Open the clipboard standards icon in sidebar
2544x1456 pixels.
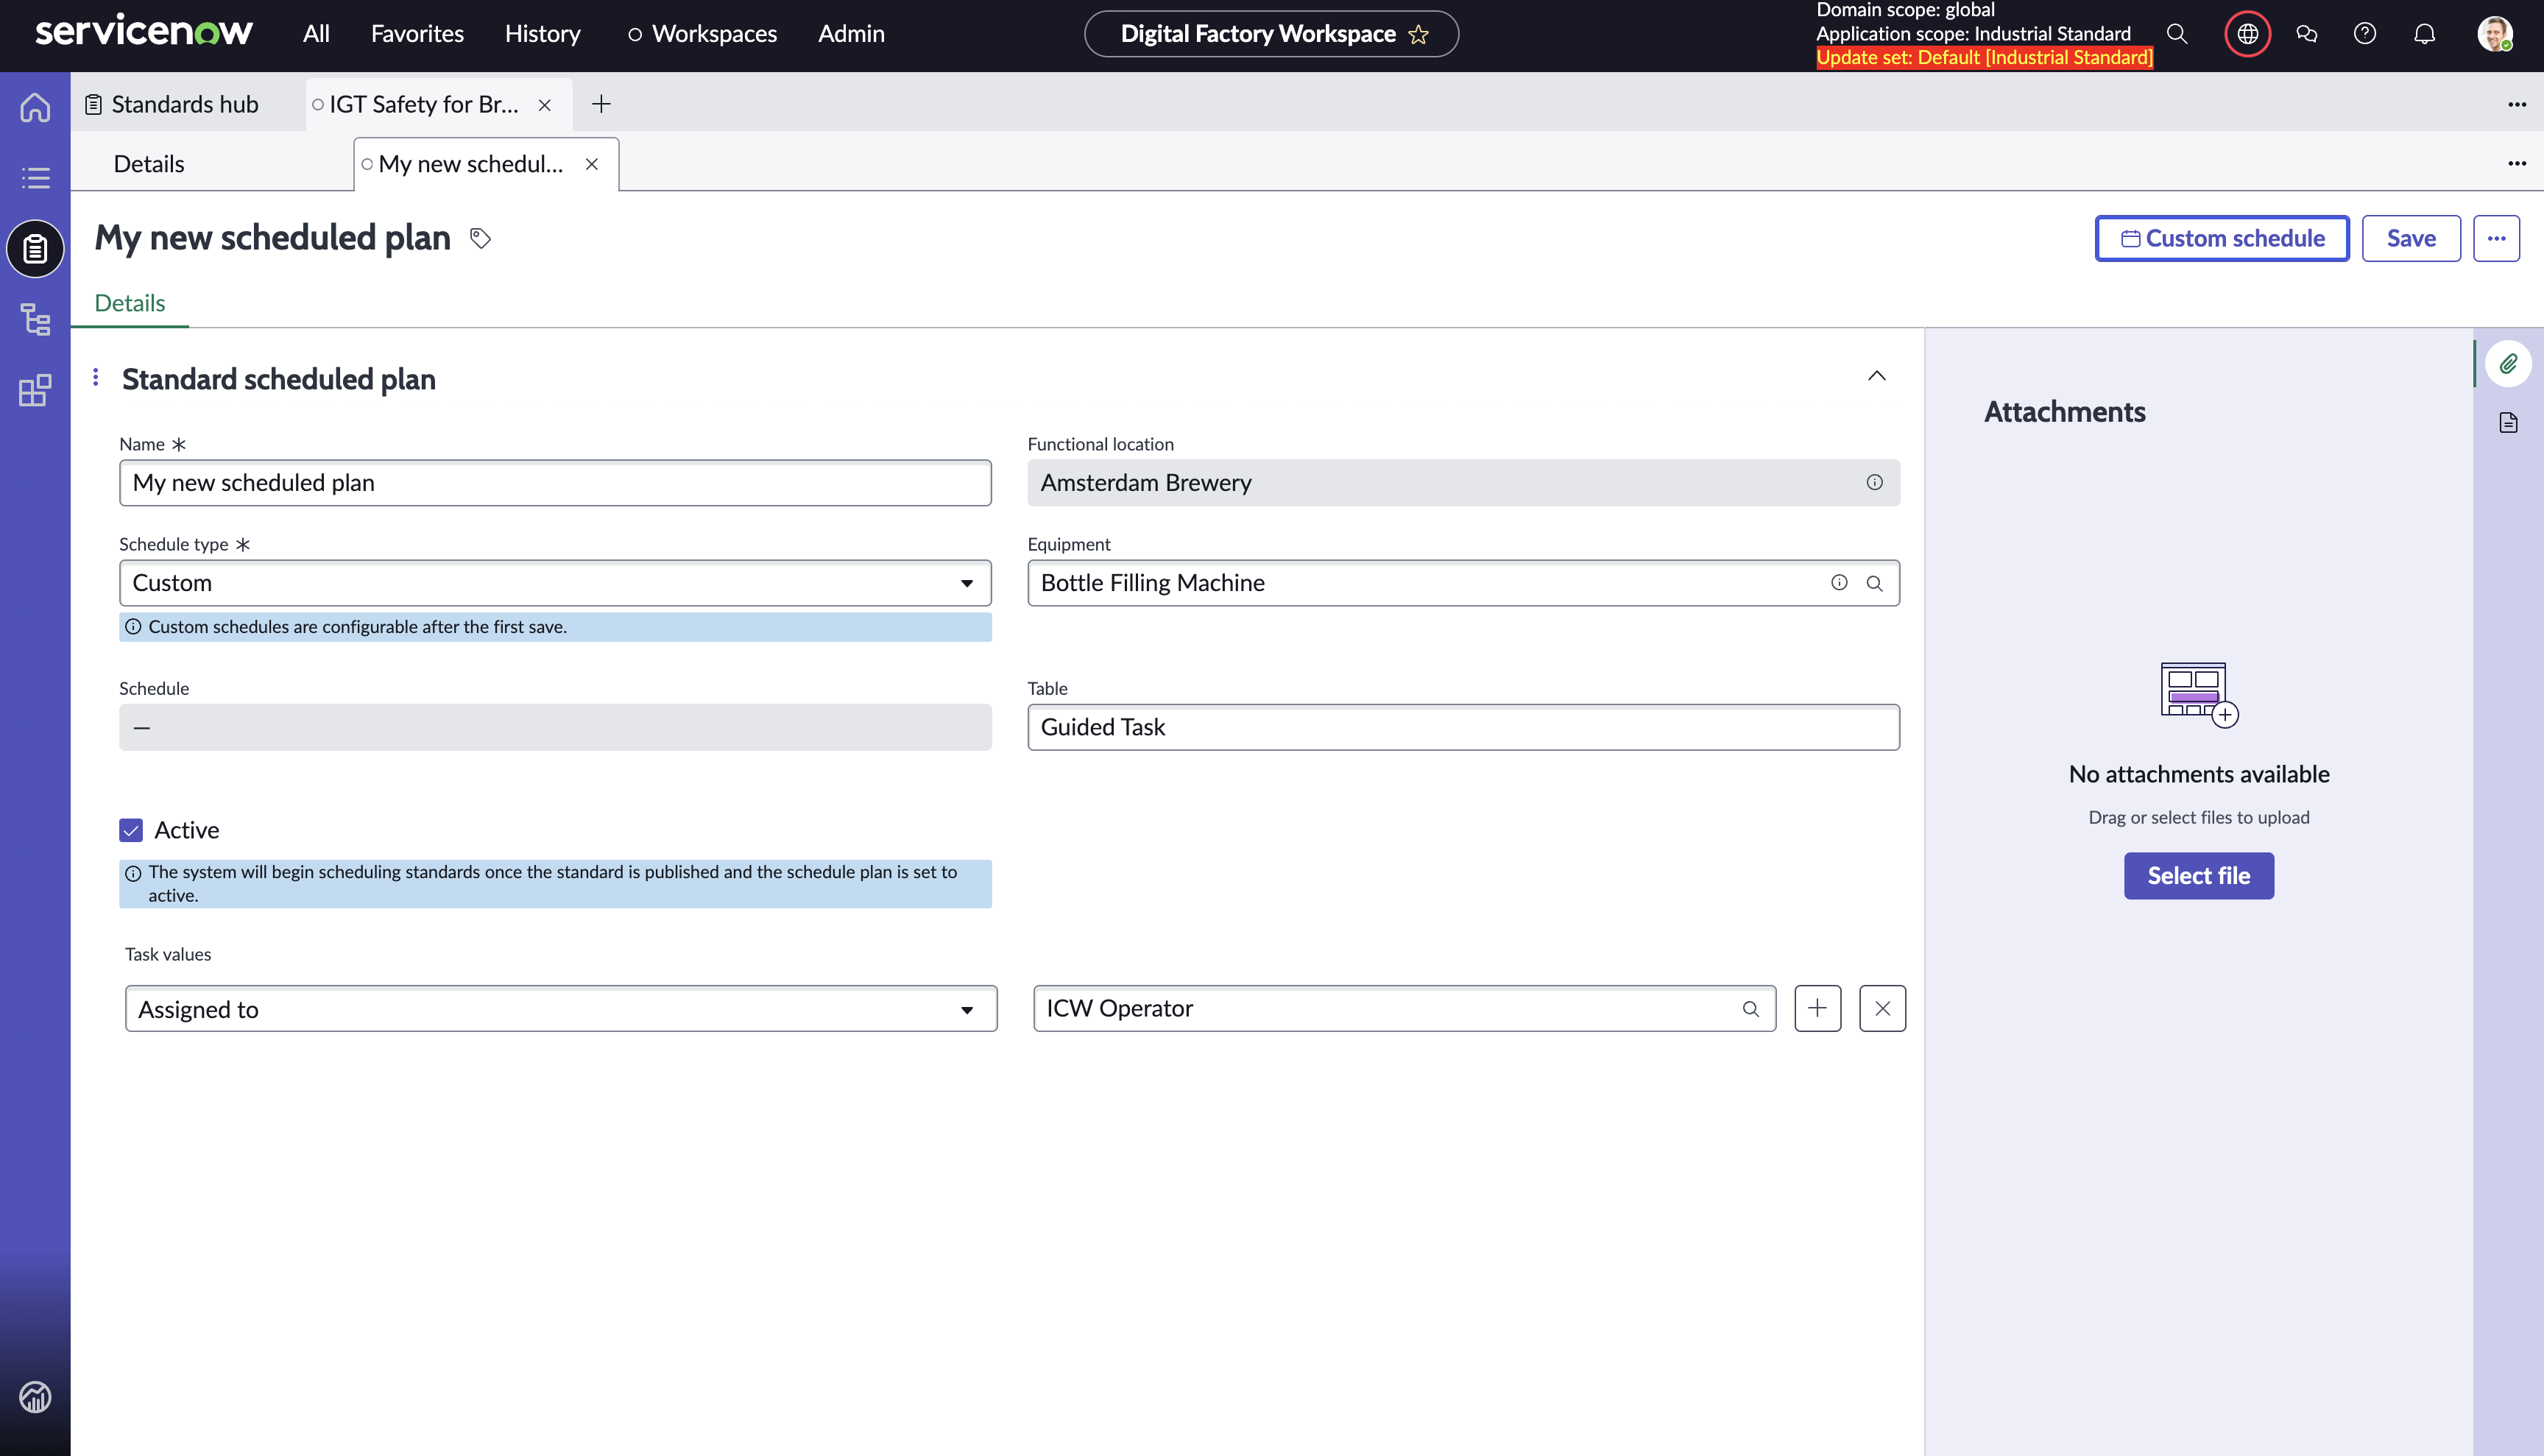[35, 249]
